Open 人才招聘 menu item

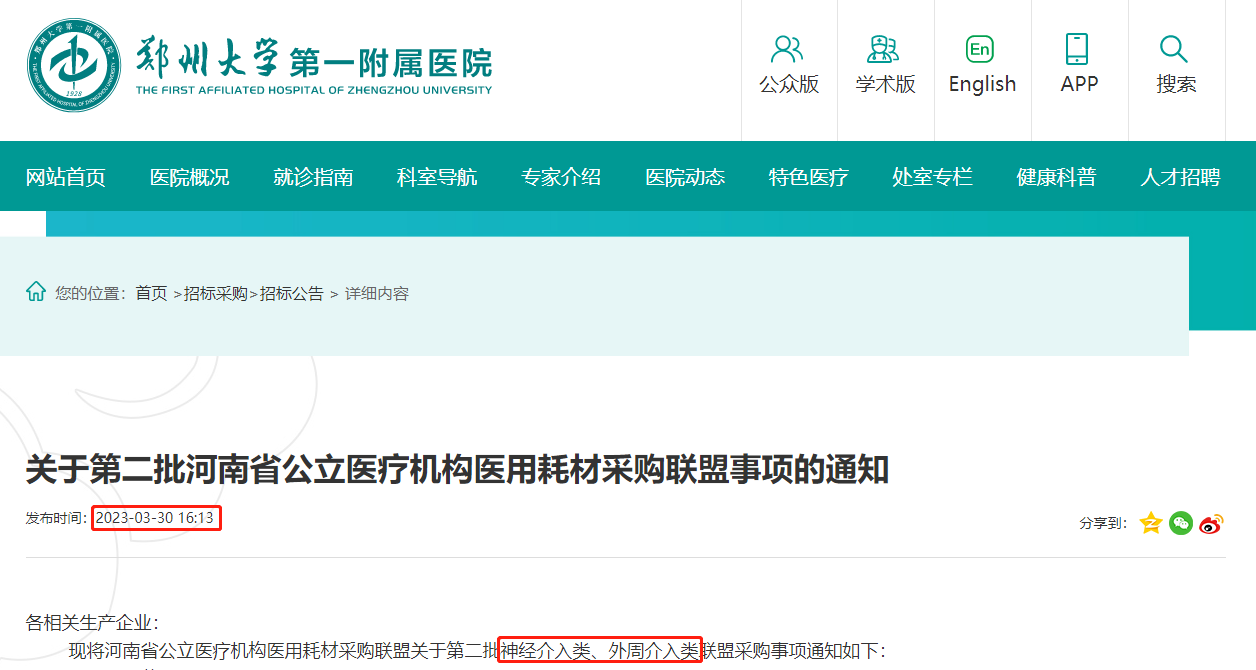1180,177
